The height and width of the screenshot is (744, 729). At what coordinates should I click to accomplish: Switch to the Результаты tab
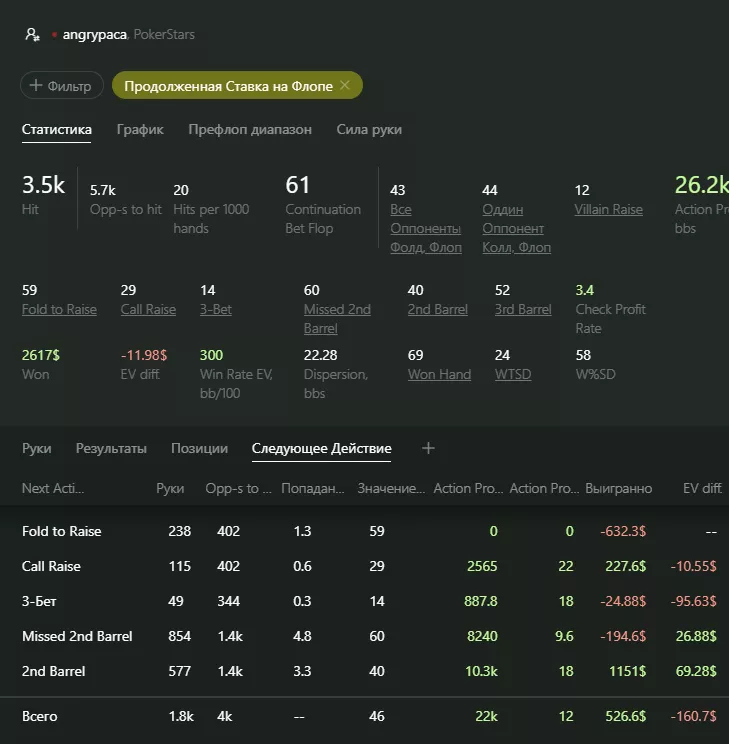(x=111, y=448)
